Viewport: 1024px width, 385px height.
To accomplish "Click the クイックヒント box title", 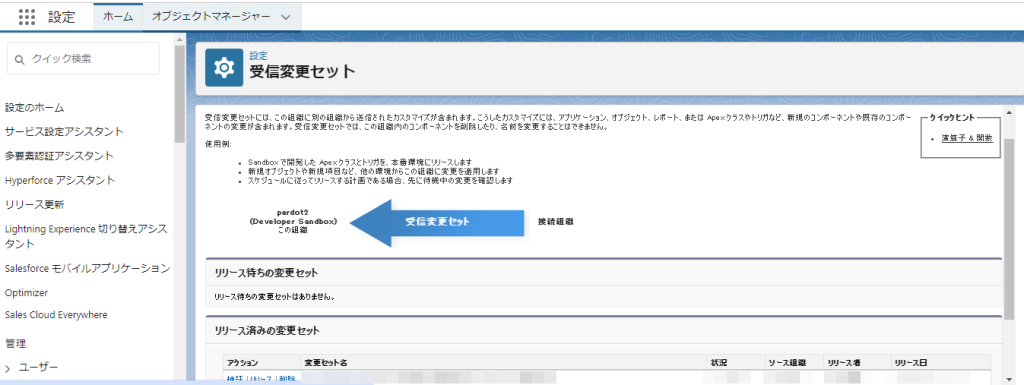I will tap(952, 117).
